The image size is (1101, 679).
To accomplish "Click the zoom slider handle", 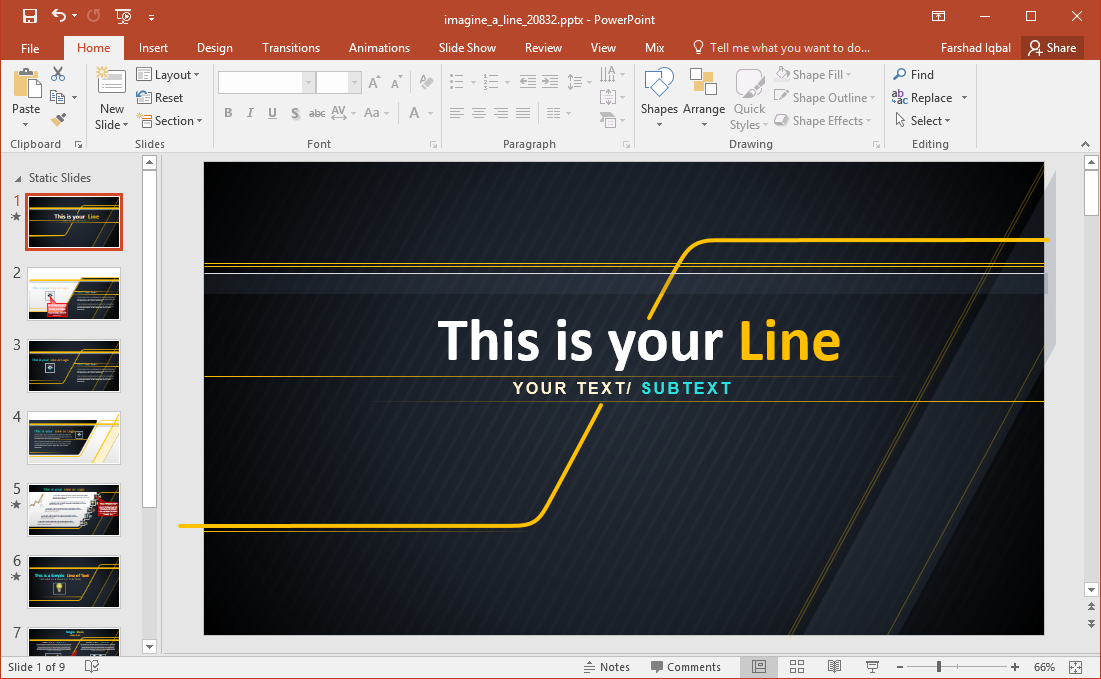I will coord(939,667).
